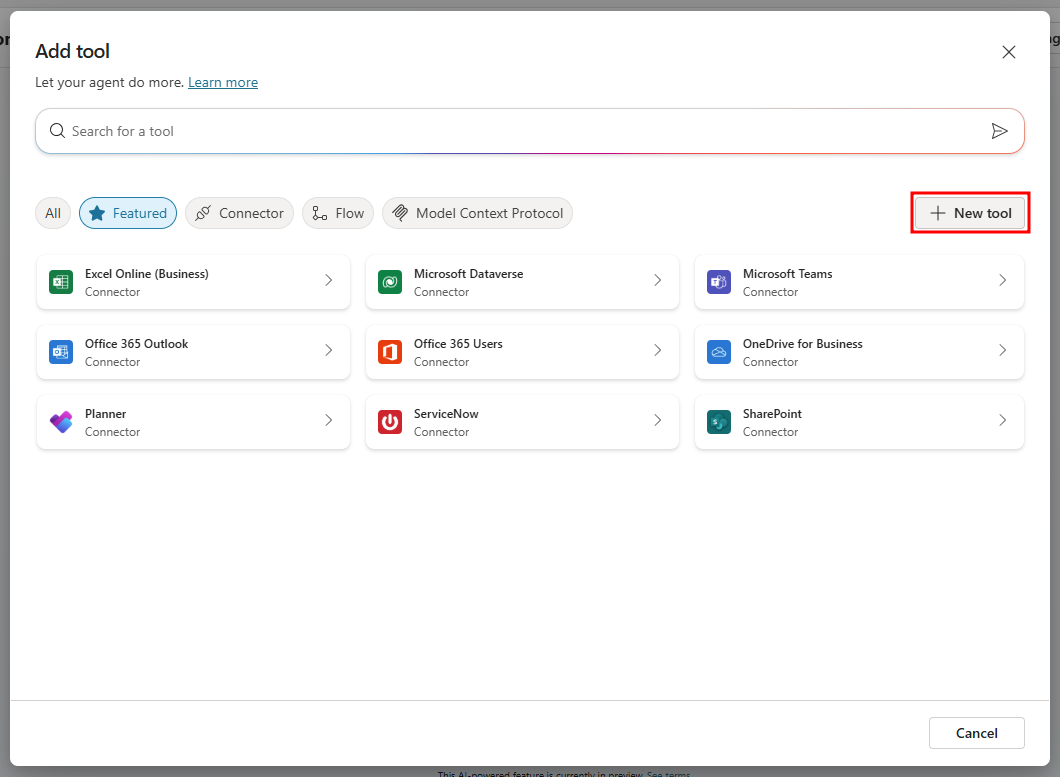1060x777 pixels.
Task: Click the Office 365 Users icon
Action: (x=390, y=352)
